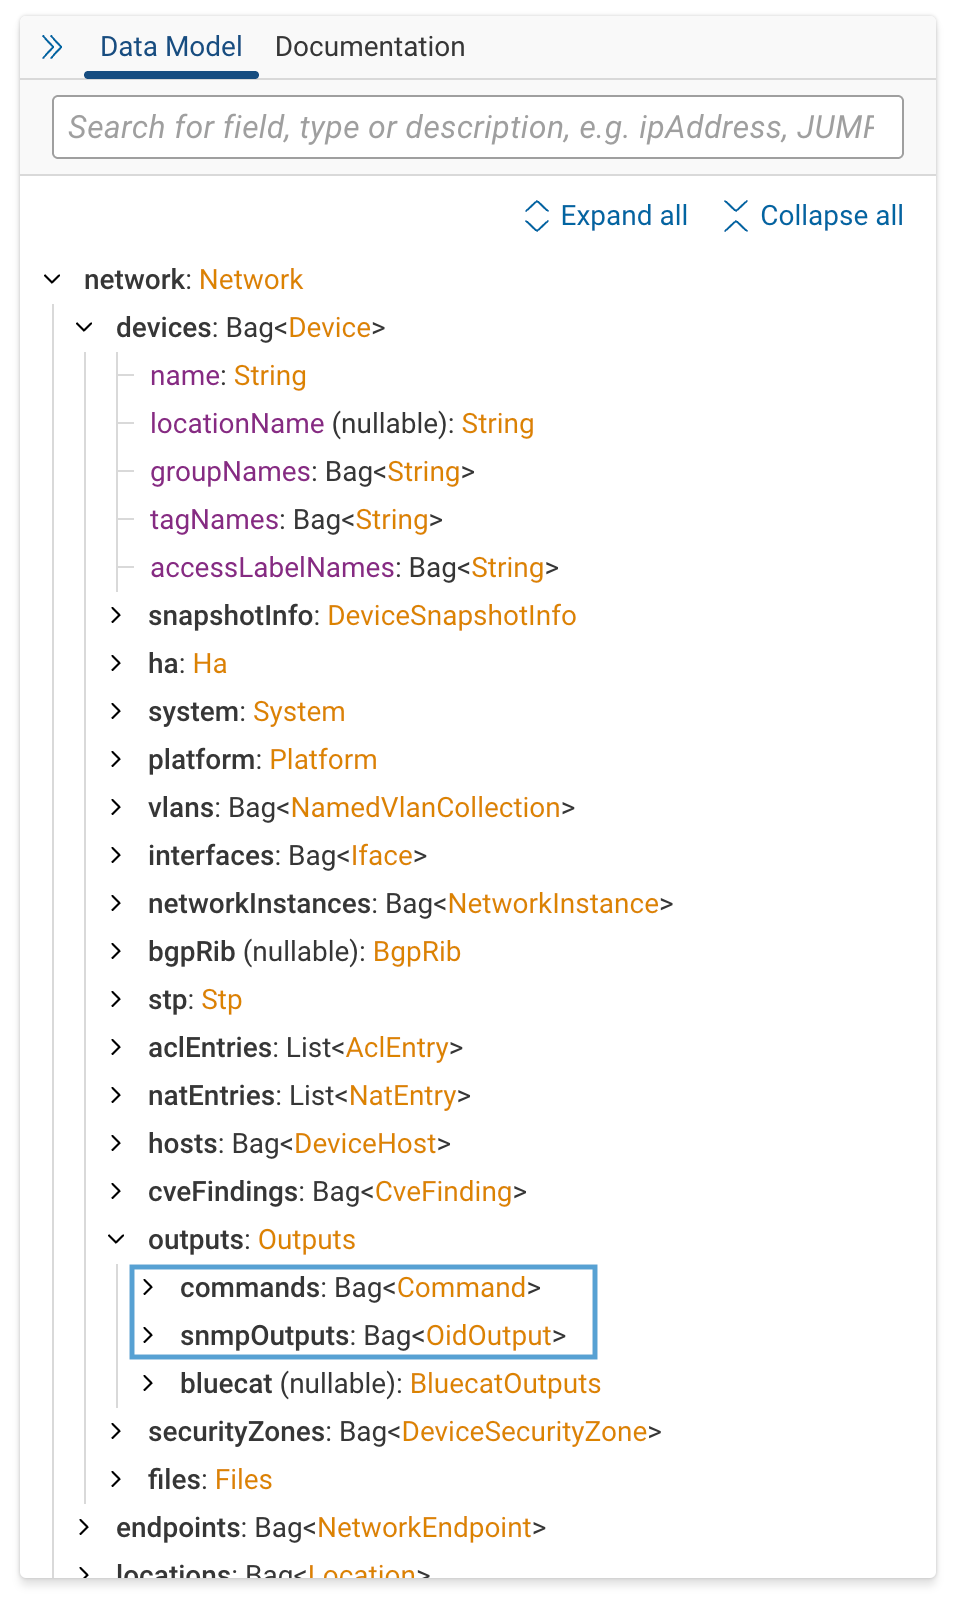Viewport: 960px width, 1602px height.
Task: Expand the securityZones node
Action: [116, 1431]
